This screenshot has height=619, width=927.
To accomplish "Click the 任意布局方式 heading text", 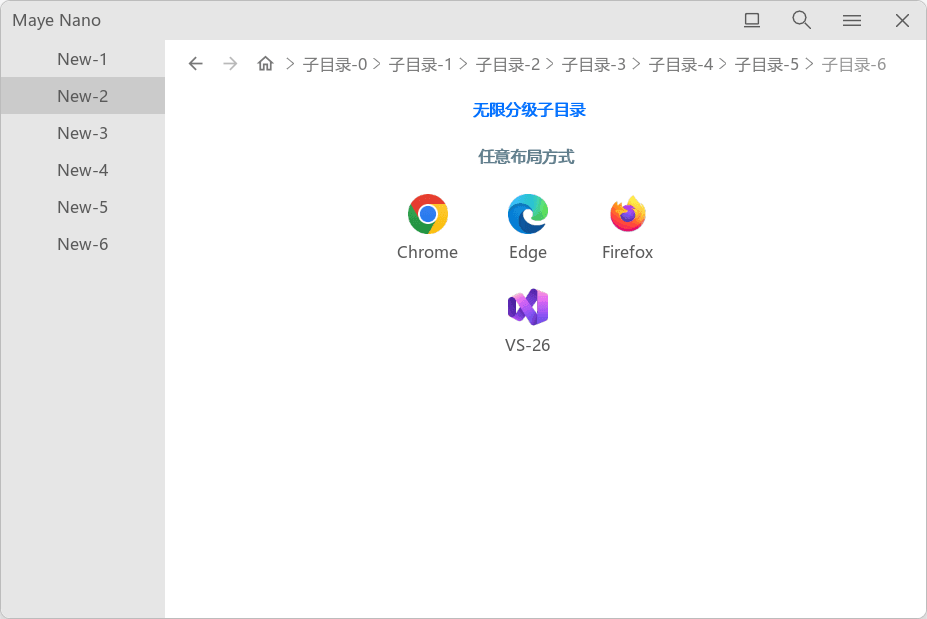I will coord(526,157).
